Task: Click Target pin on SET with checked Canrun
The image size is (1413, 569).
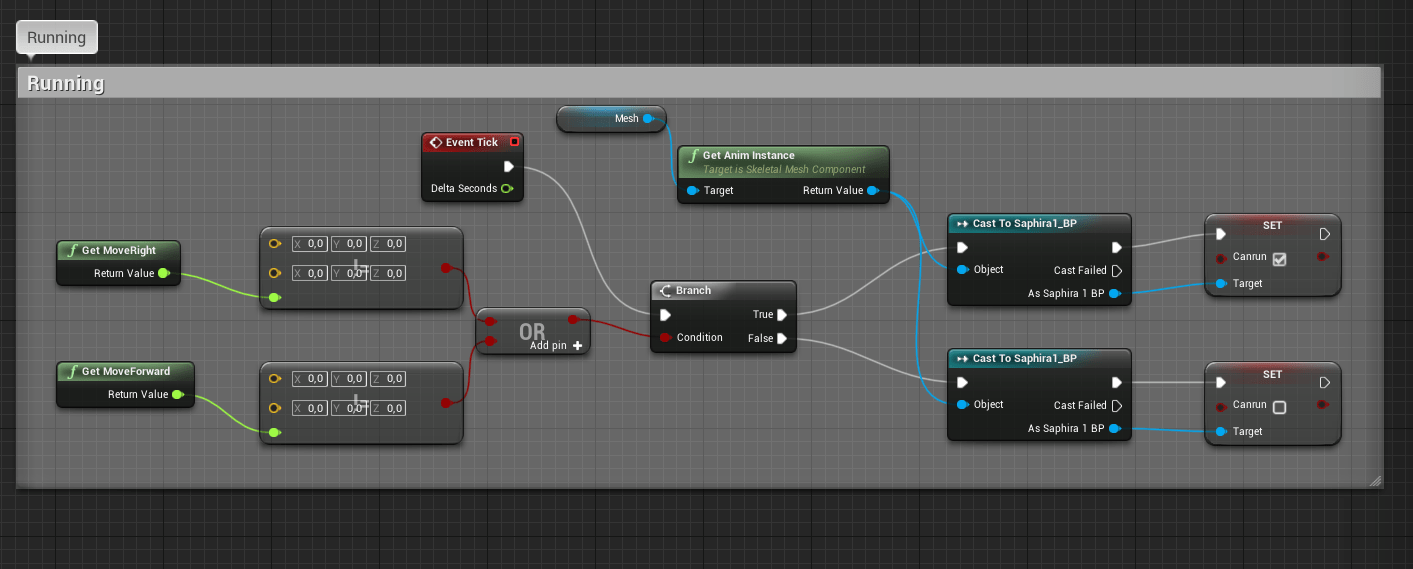Action: (1221, 284)
